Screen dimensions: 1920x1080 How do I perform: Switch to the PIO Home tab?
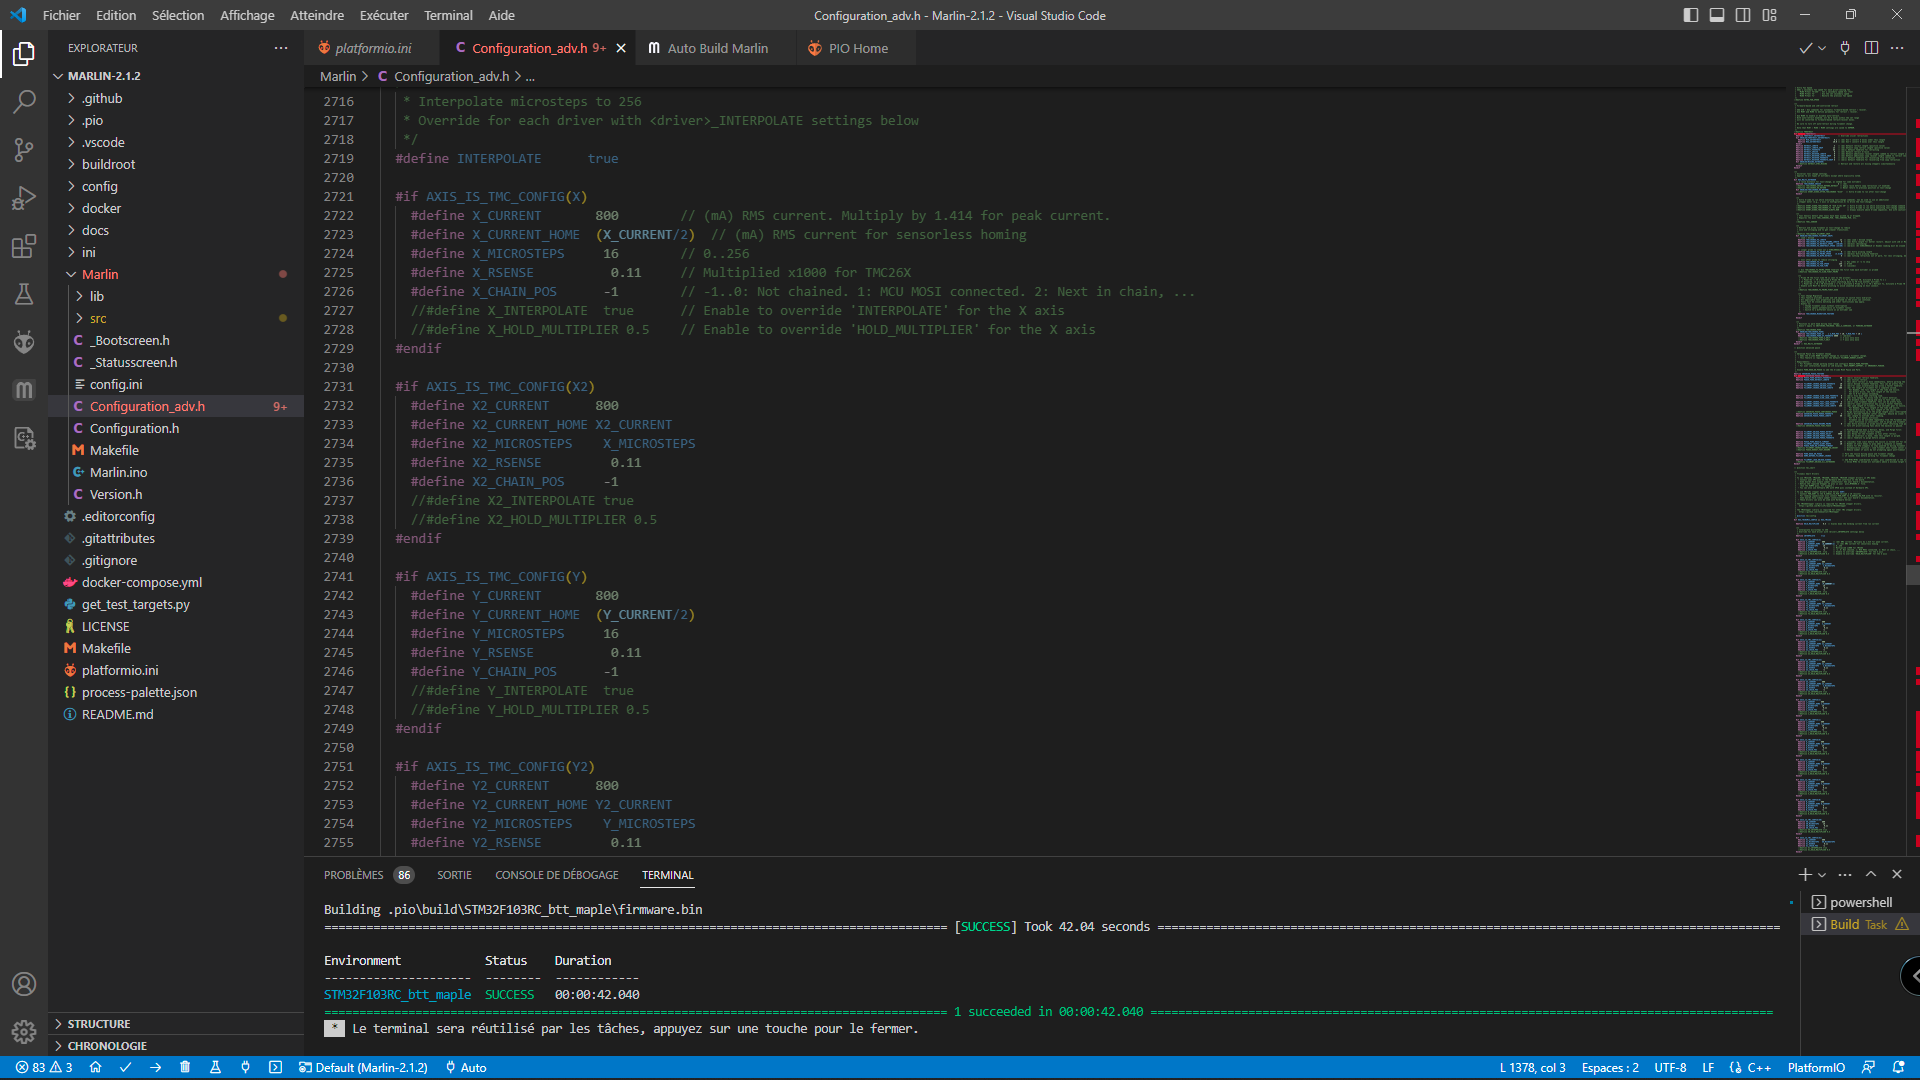click(x=857, y=48)
